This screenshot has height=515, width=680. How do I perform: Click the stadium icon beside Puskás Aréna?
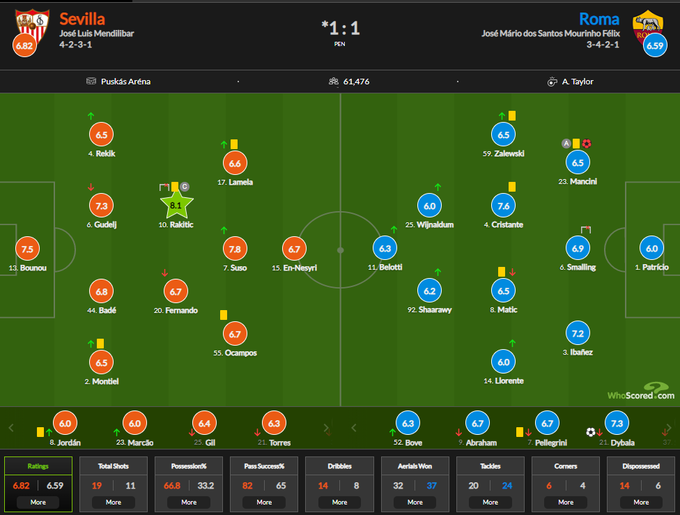coord(92,81)
